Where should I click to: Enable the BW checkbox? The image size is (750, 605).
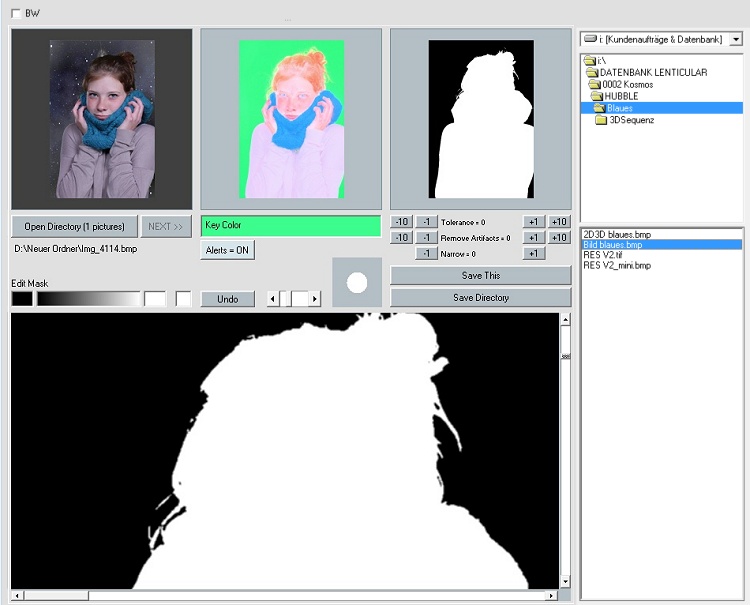tap(16, 13)
